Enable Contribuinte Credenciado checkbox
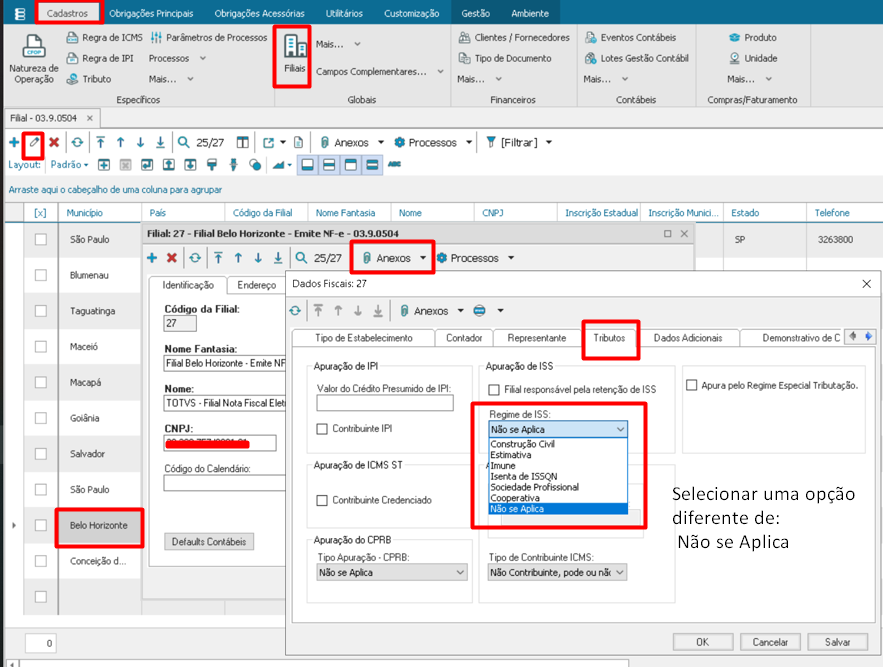The width and height of the screenshot is (883, 667). [322, 501]
